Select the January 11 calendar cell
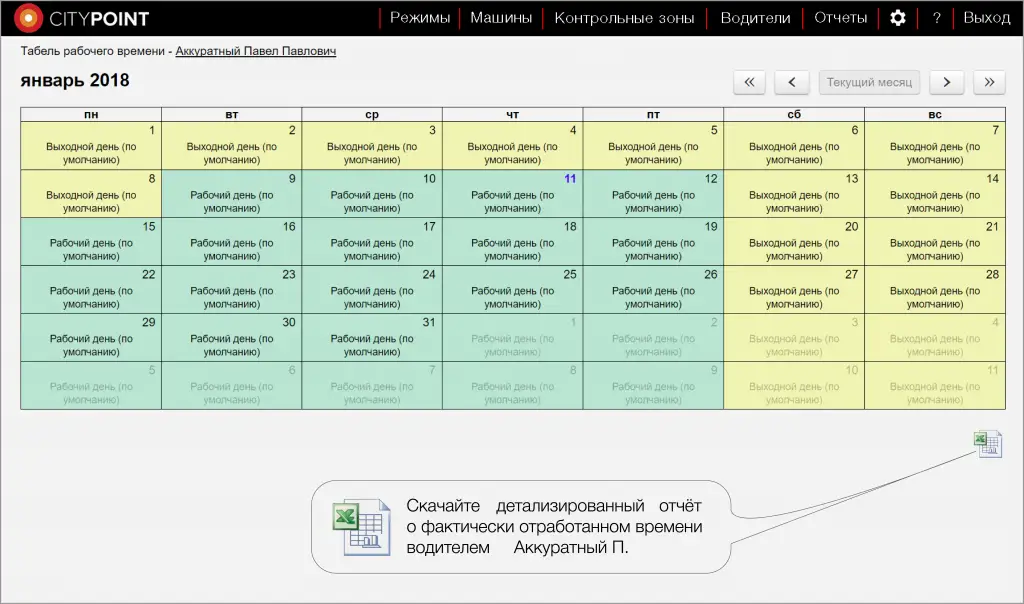 (512, 194)
